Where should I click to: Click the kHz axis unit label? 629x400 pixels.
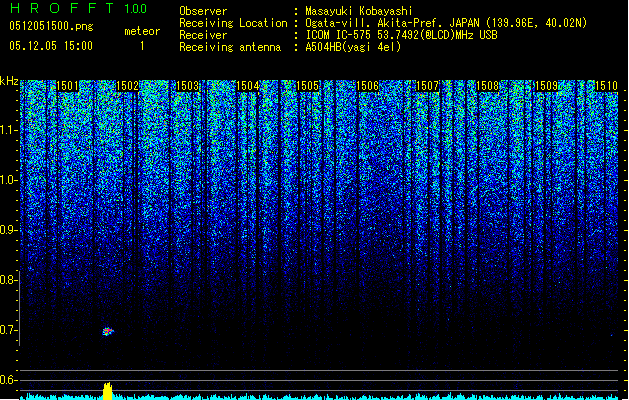tap(9, 81)
